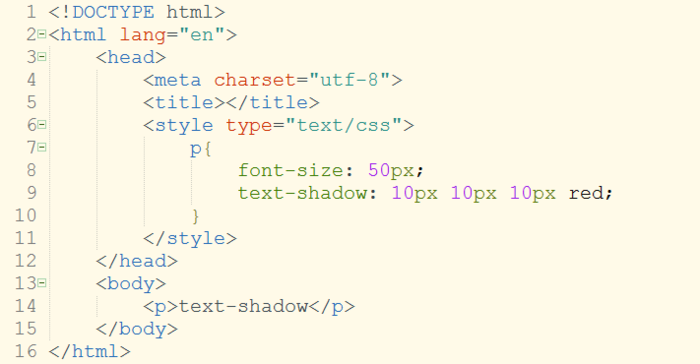The image size is (700, 364).
Task: Collapse the head tag fold on line 3
Action: pos(42,57)
